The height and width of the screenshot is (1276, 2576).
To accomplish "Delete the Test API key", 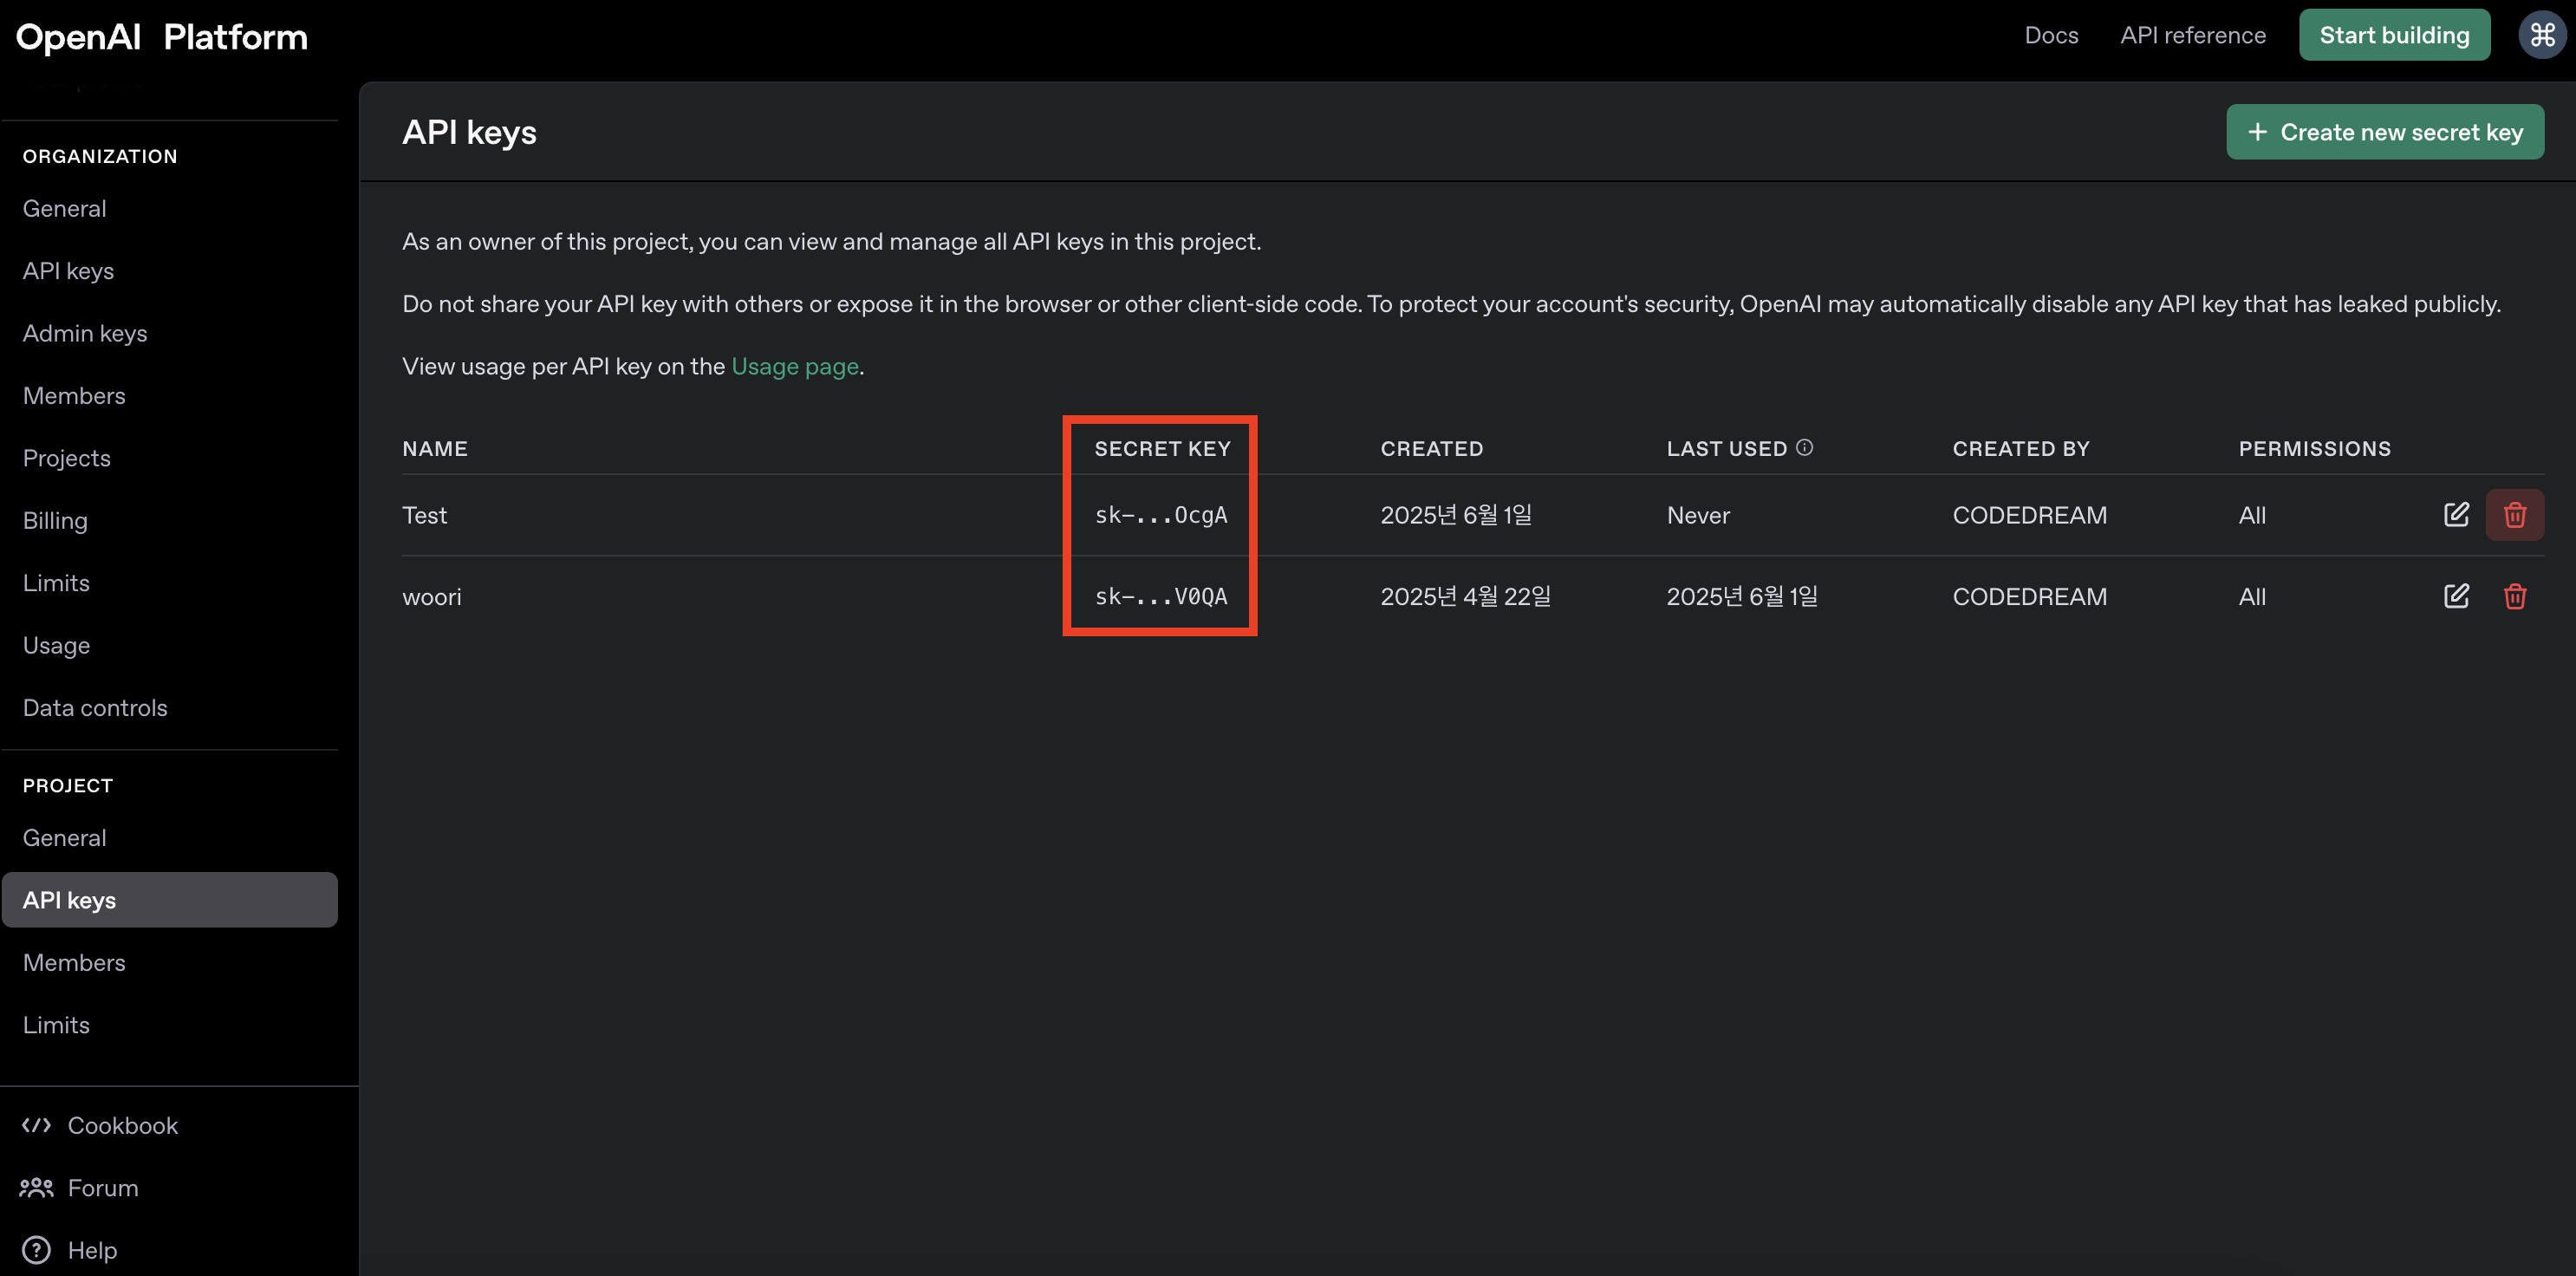I will point(2514,515).
